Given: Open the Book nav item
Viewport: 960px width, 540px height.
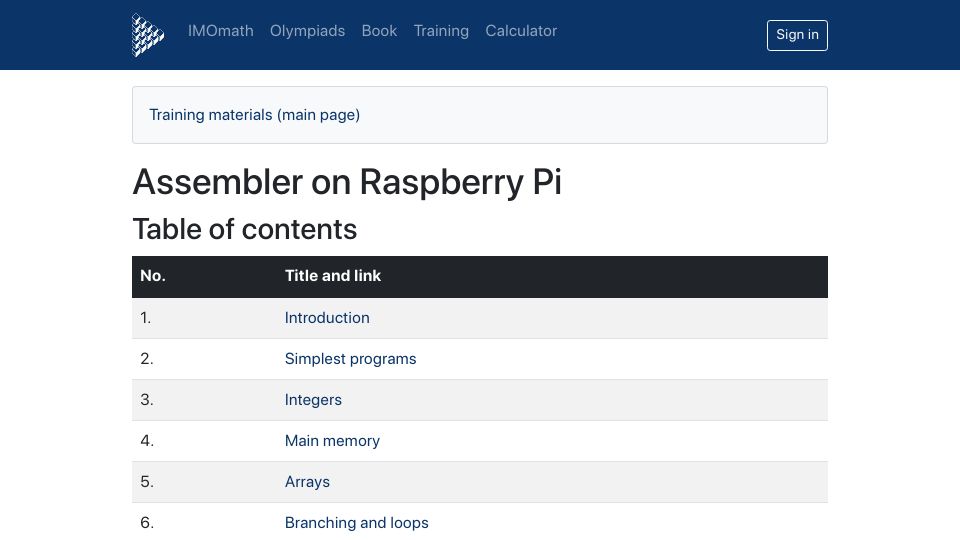Looking at the screenshot, I should tap(379, 31).
